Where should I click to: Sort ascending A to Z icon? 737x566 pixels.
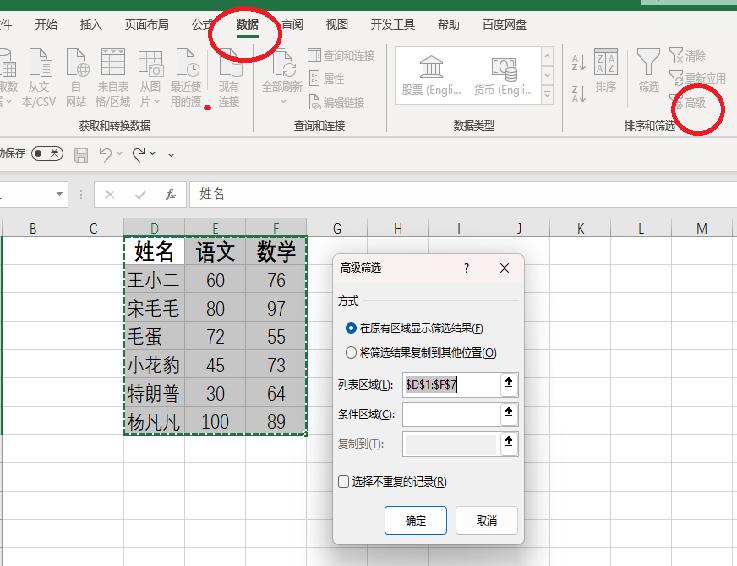pos(579,62)
